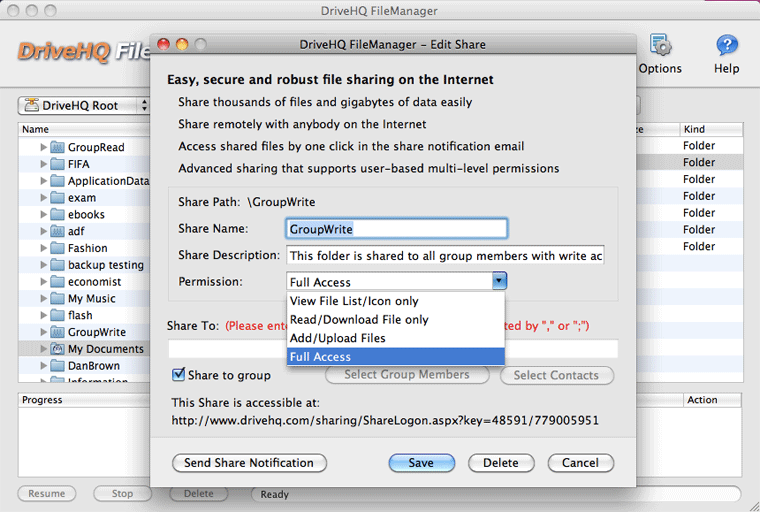760x512 pixels.
Task: Click the Action column header
Action: [x=712, y=400]
